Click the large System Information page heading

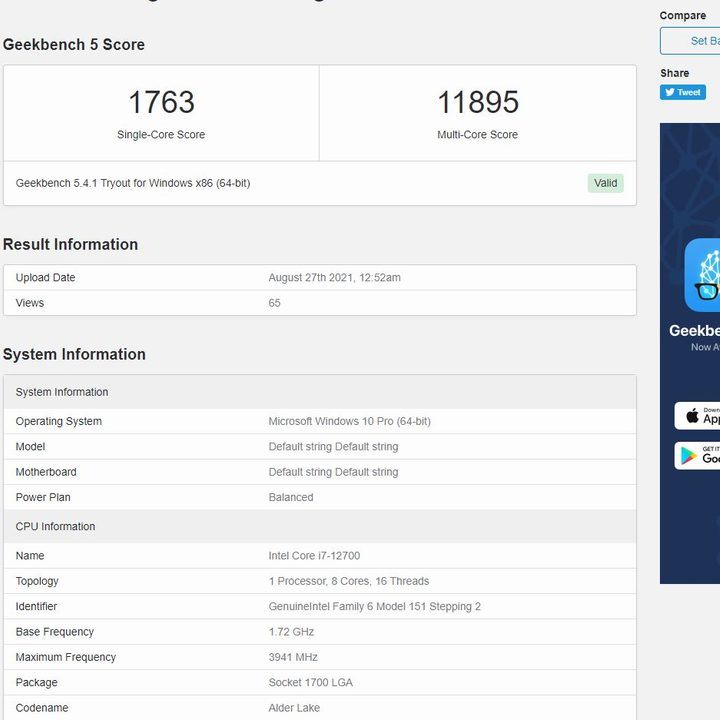(74, 354)
